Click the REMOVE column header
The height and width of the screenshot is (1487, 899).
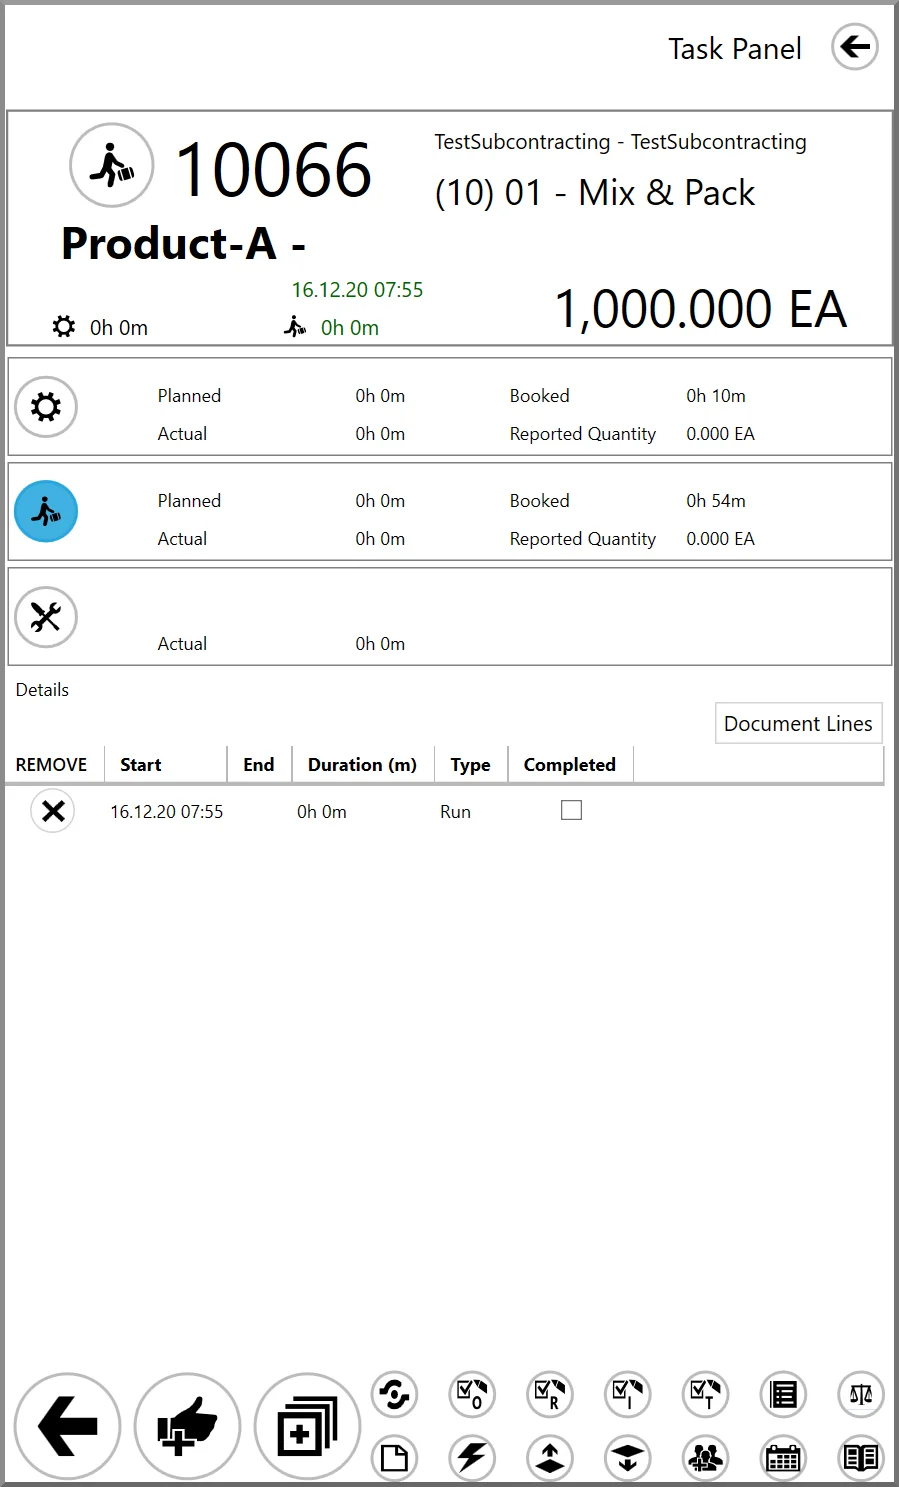[52, 764]
